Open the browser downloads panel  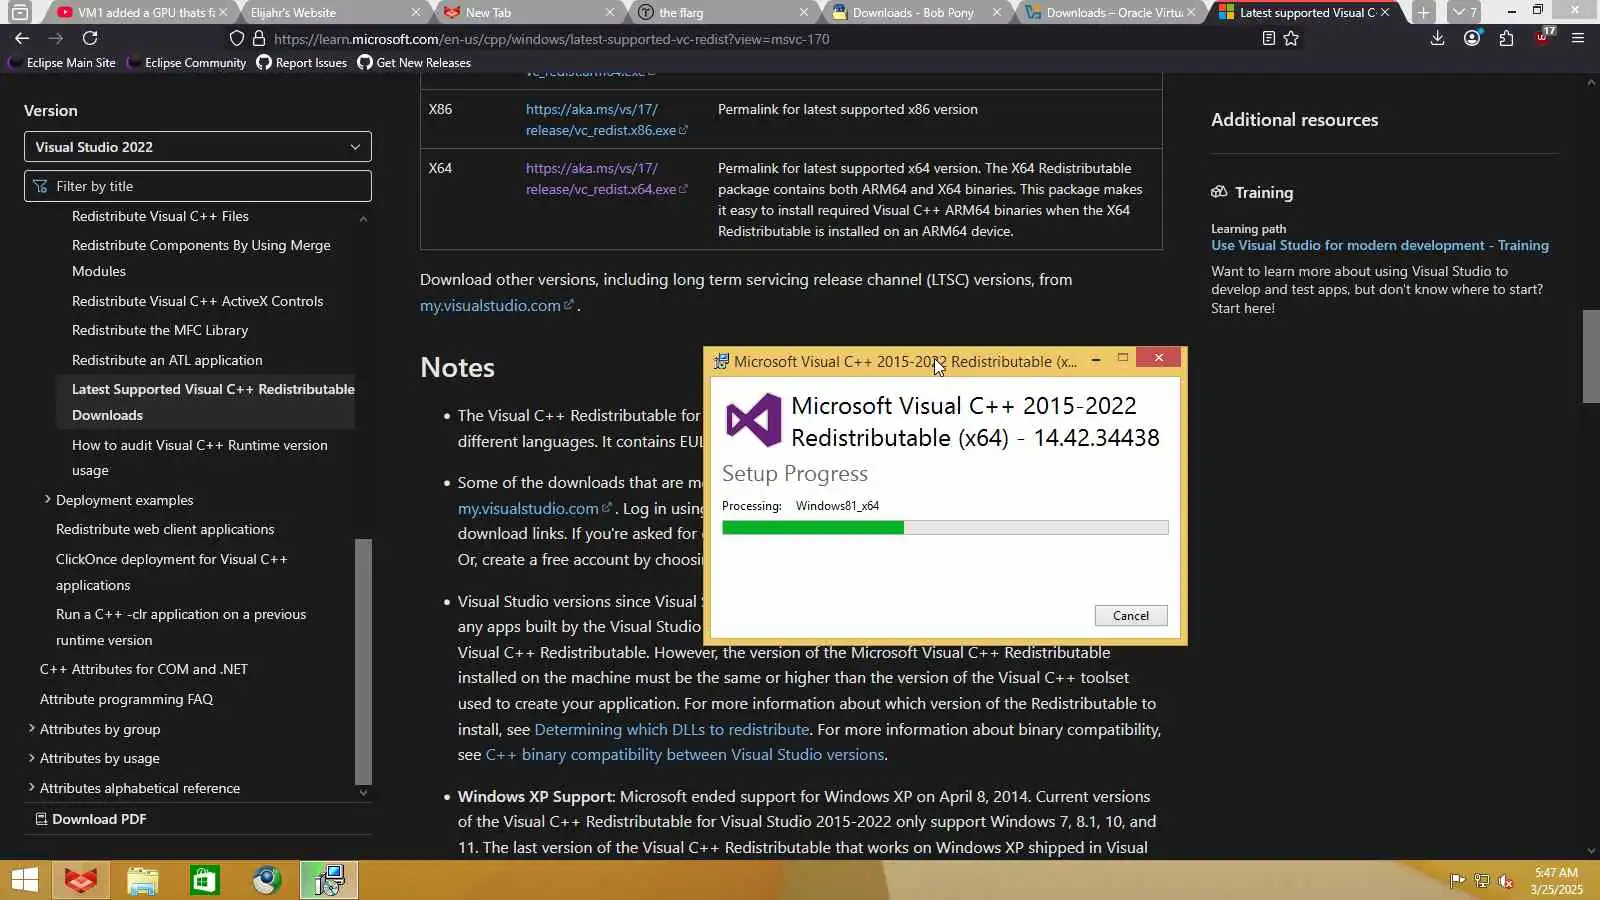tap(1437, 38)
